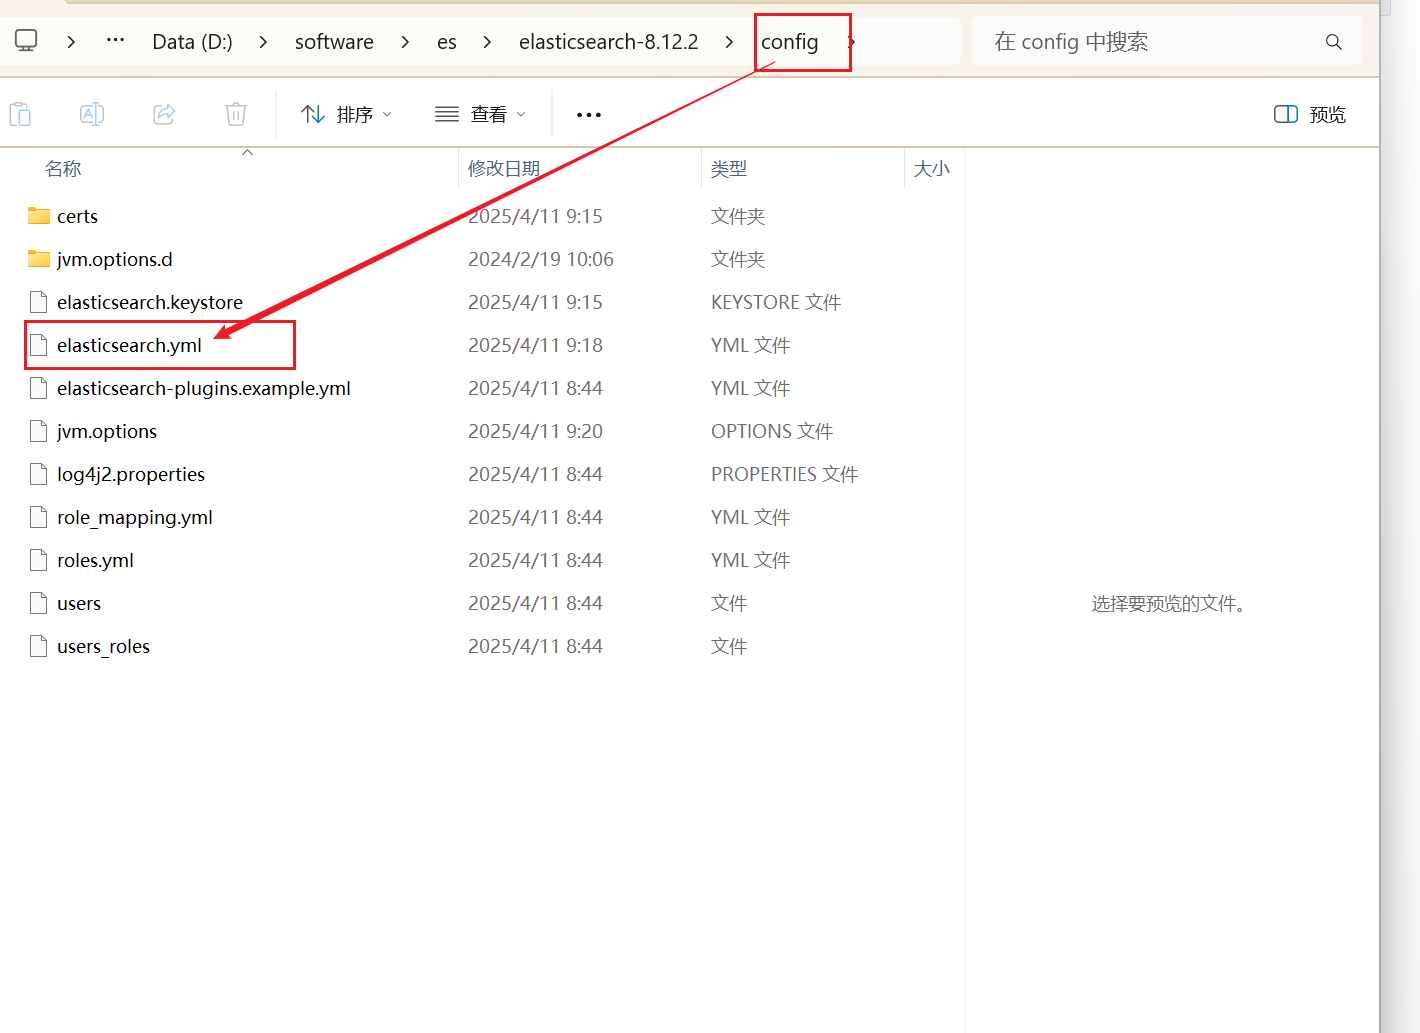Click the certs folder name
The image size is (1420, 1033).
point(77,216)
